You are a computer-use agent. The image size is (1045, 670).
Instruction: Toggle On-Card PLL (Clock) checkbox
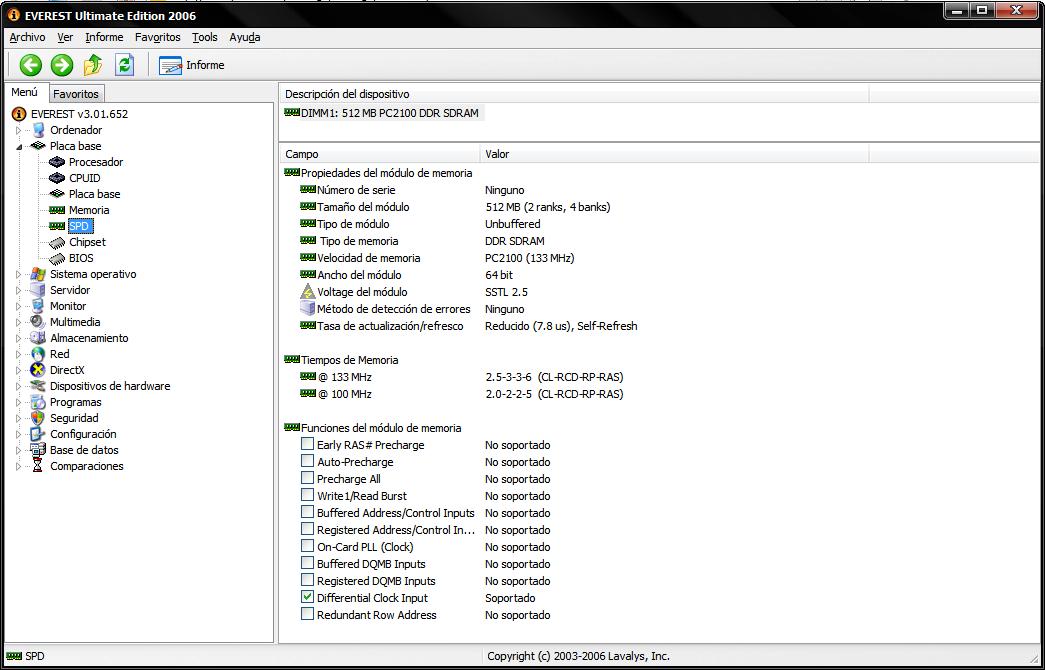click(x=307, y=546)
